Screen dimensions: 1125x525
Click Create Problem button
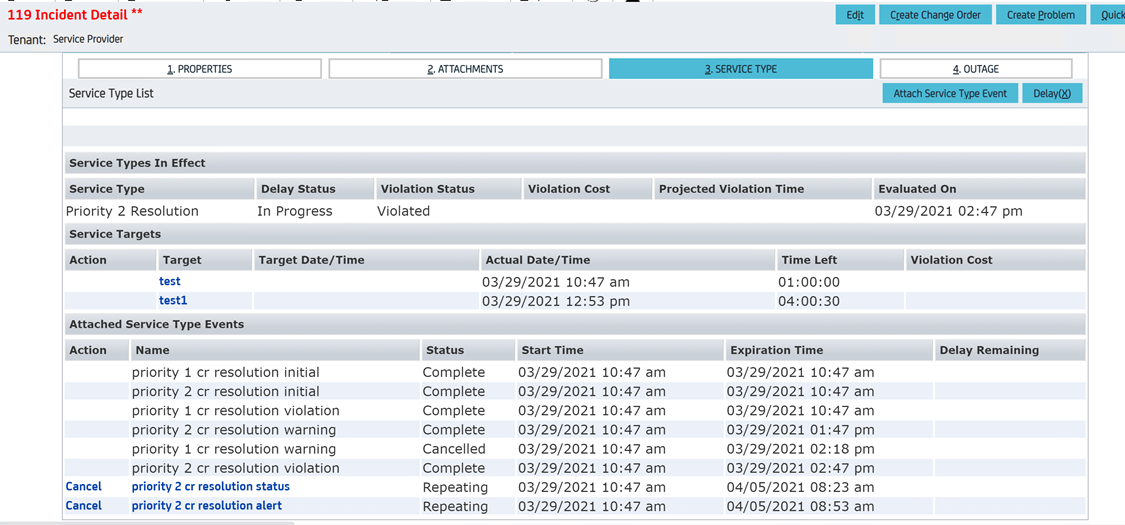point(1040,15)
